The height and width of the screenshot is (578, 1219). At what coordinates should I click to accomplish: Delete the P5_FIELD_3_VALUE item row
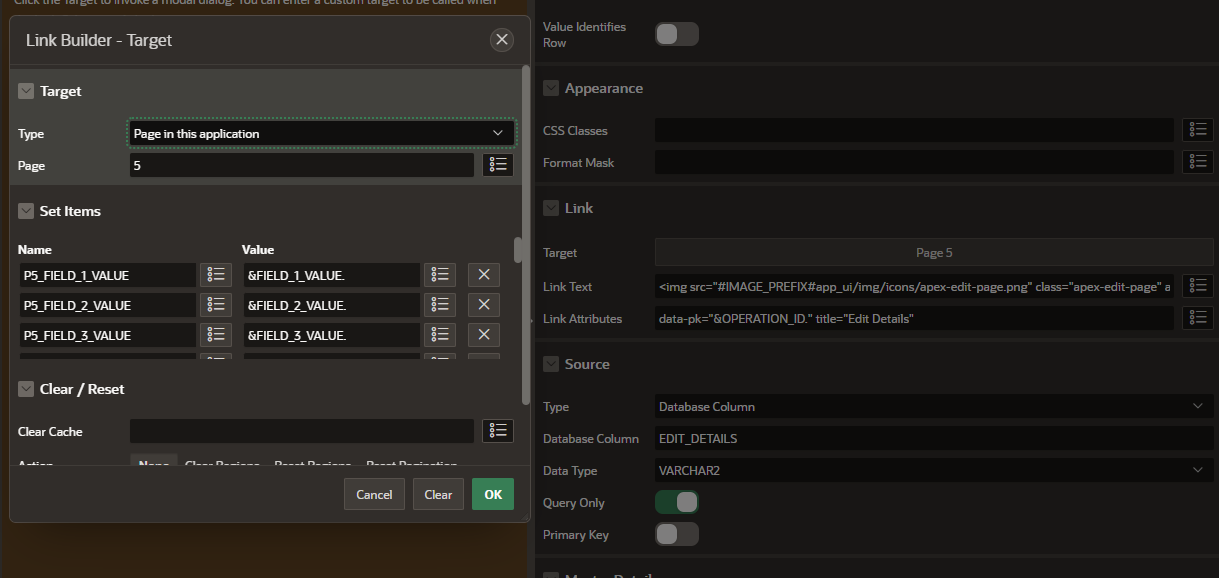tap(483, 335)
